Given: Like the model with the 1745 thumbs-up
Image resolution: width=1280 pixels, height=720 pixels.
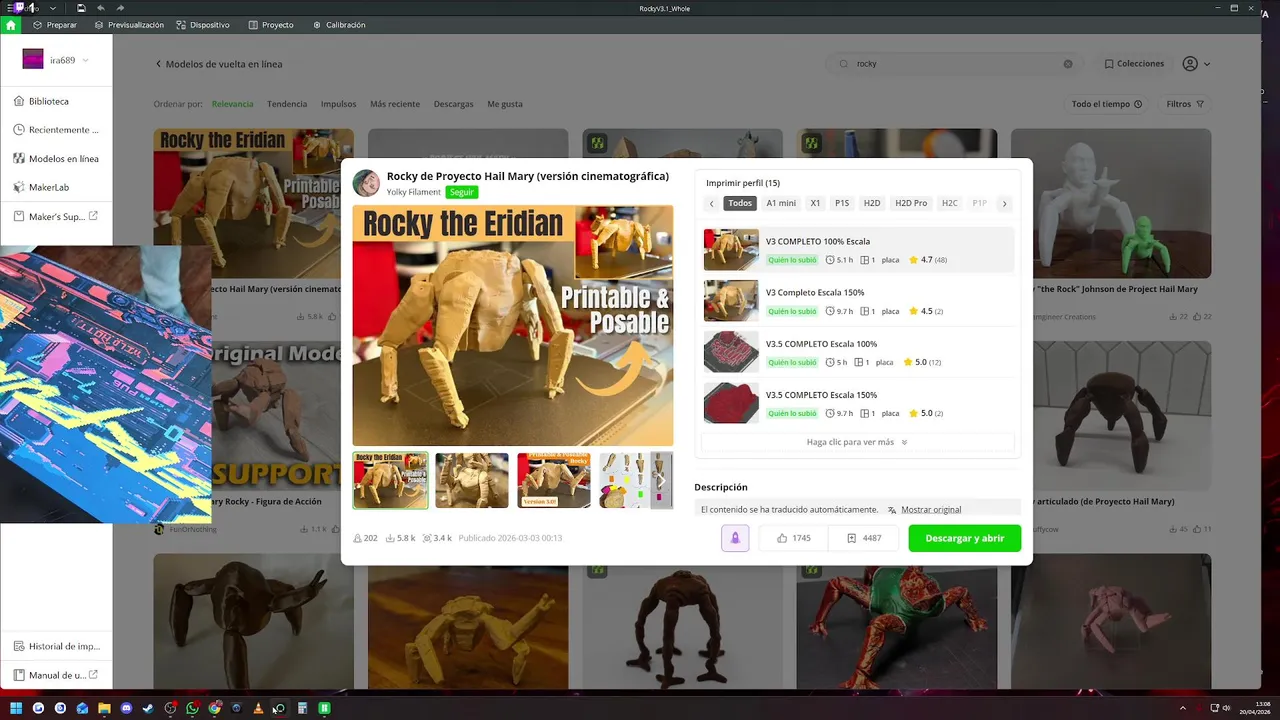Looking at the screenshot, I should click(x=794, y=538).
